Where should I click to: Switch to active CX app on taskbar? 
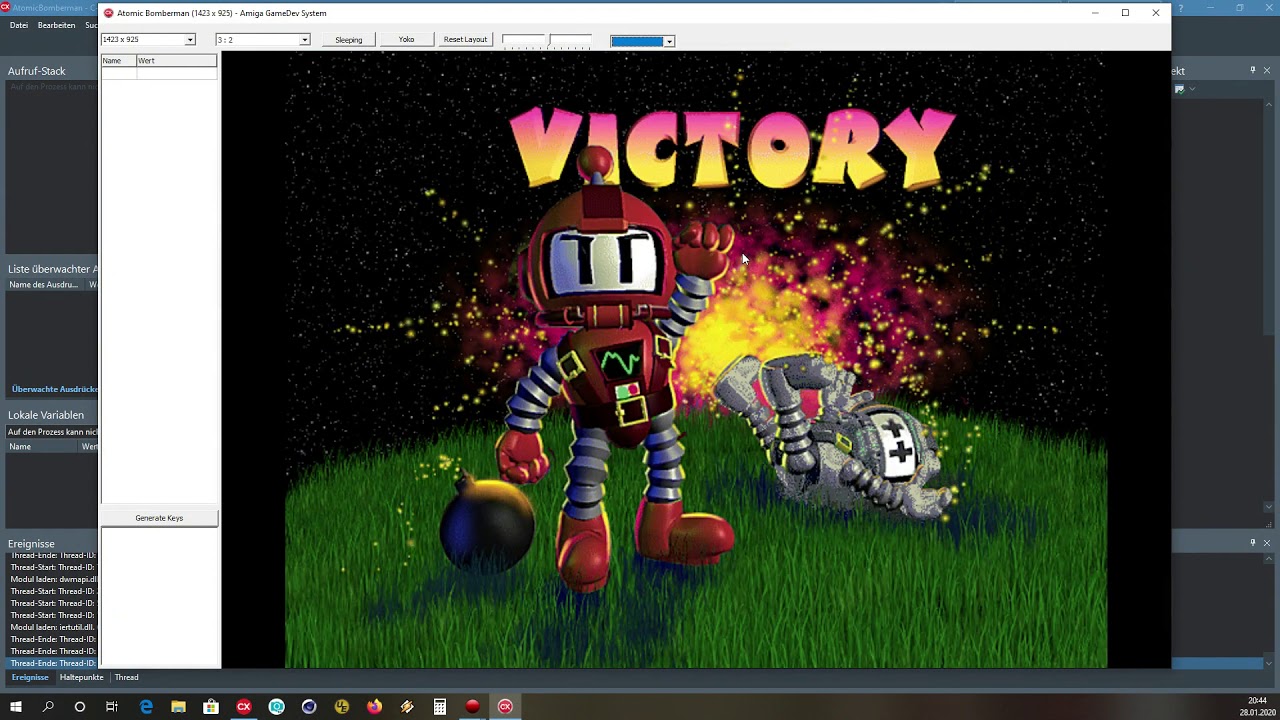505,707
